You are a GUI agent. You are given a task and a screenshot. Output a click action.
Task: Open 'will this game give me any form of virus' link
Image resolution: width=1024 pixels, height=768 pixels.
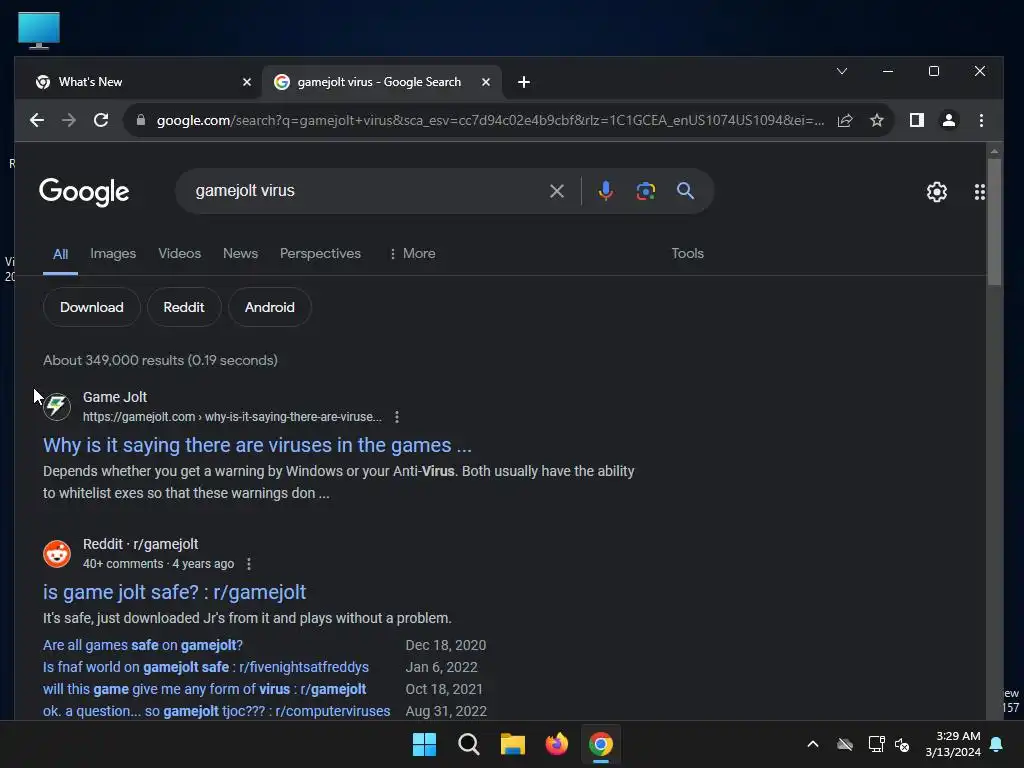point(204,689)
